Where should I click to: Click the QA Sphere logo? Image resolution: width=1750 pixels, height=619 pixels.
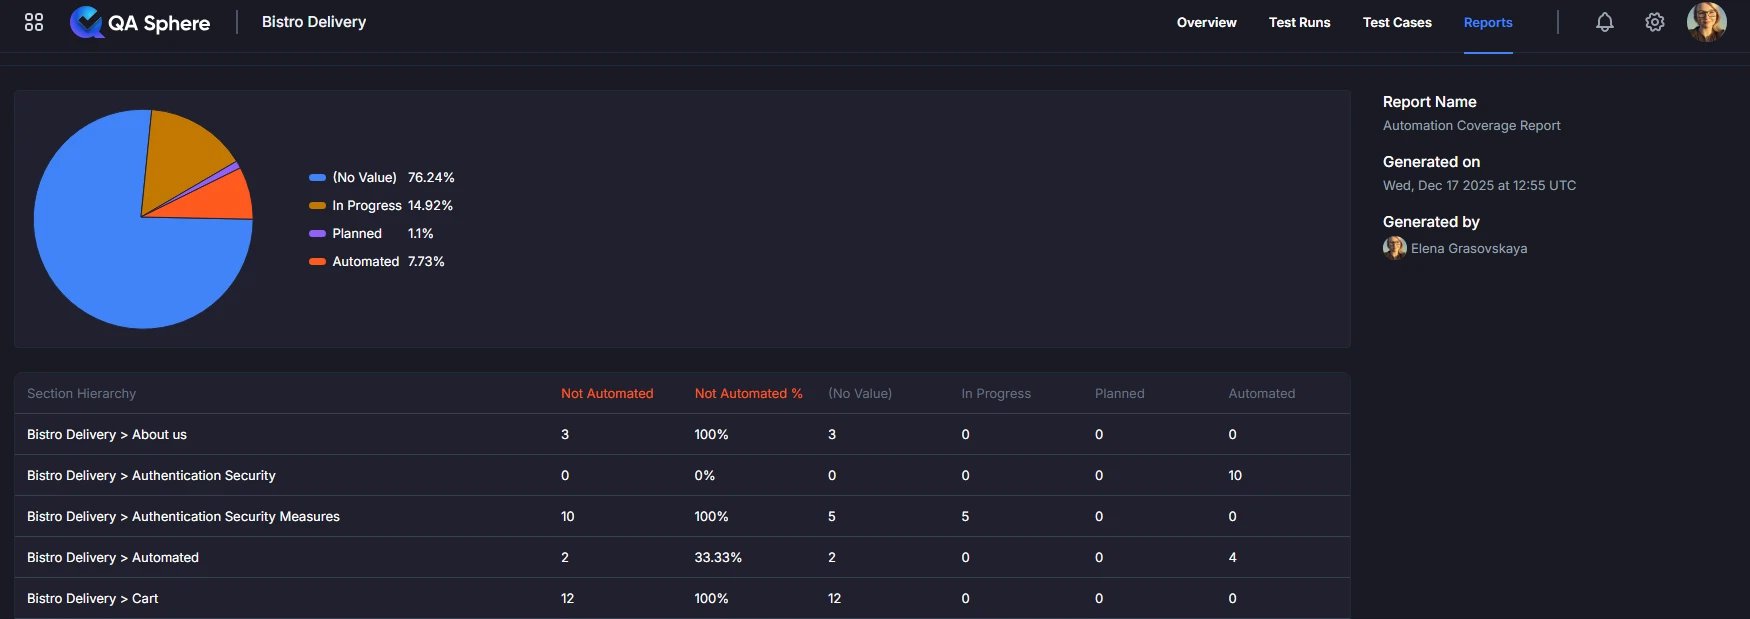(x=140, y=22)
